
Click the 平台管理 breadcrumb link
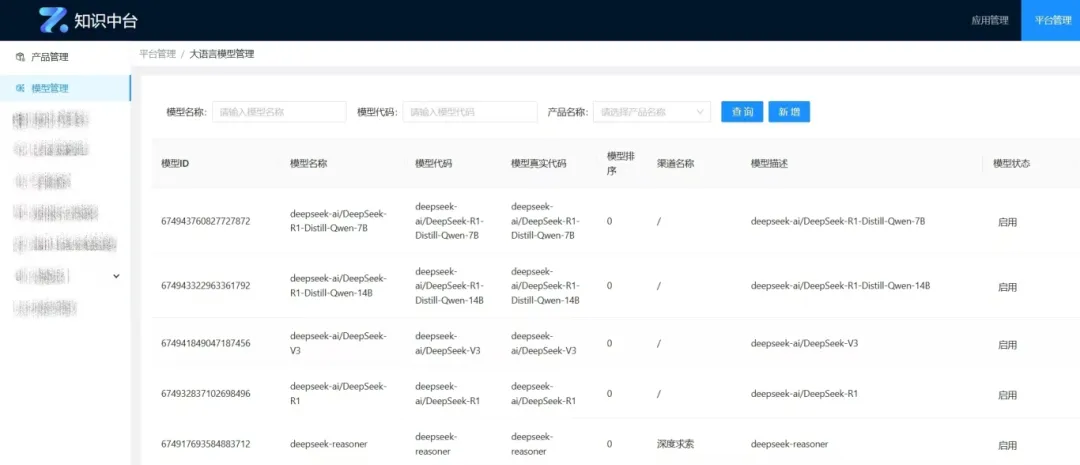[x=158, y=54]
